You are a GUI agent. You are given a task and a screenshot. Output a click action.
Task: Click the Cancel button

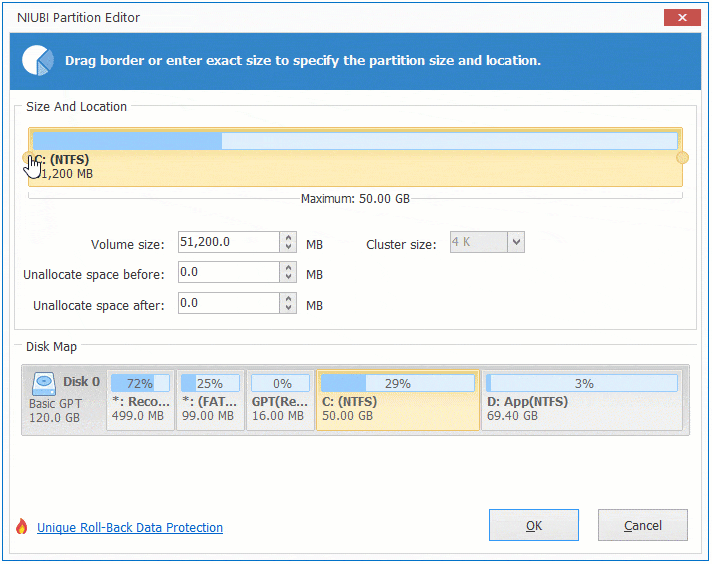pyautogui.click(x=643, y=525)
